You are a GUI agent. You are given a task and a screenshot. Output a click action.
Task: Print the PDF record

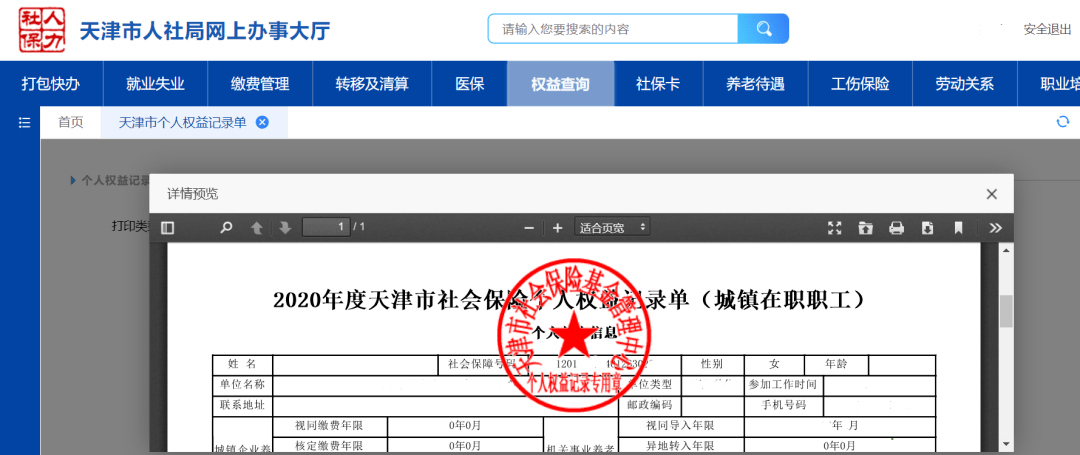coord(896,228)
